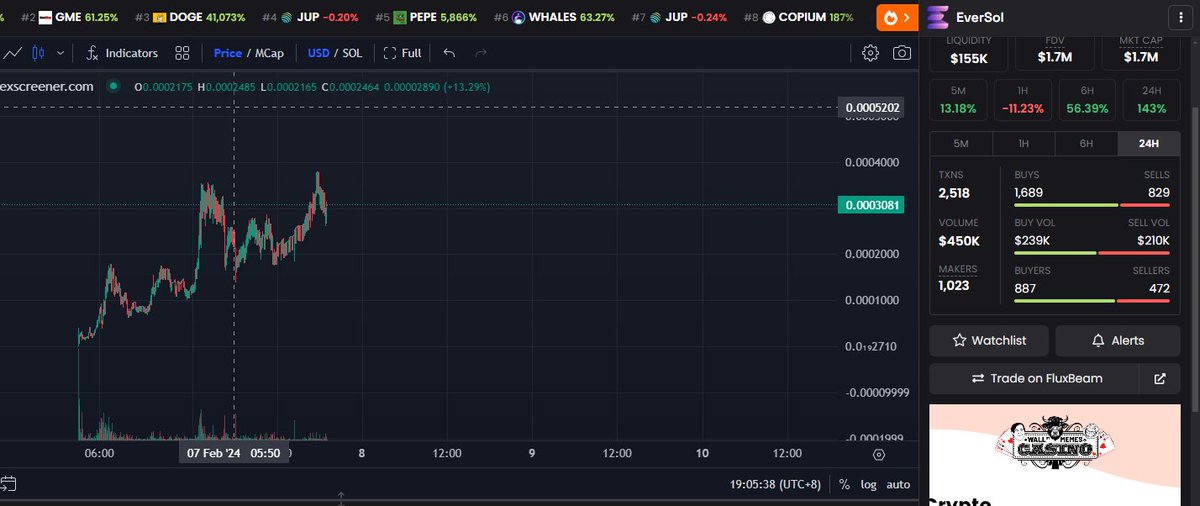
Task: Open the layout grid templates icon
Action: (182, 53)
